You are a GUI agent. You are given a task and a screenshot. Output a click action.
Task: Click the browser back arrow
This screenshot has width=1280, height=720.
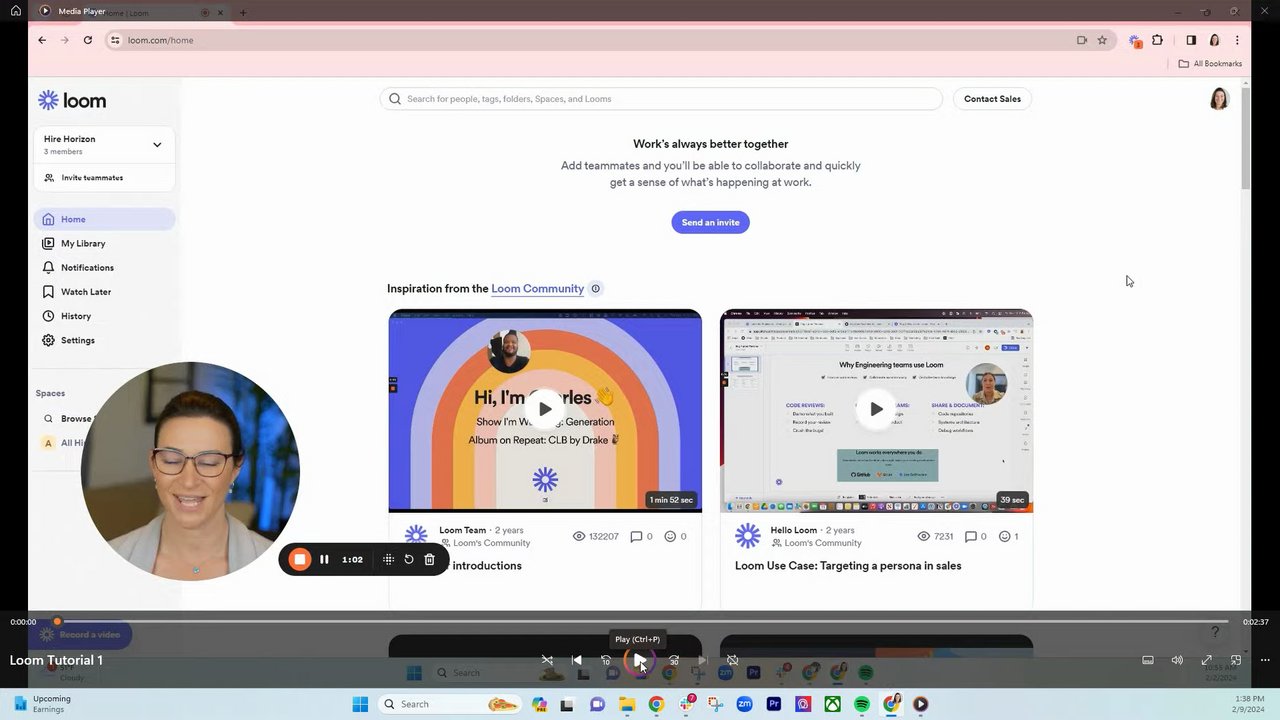tap(42, 40)
